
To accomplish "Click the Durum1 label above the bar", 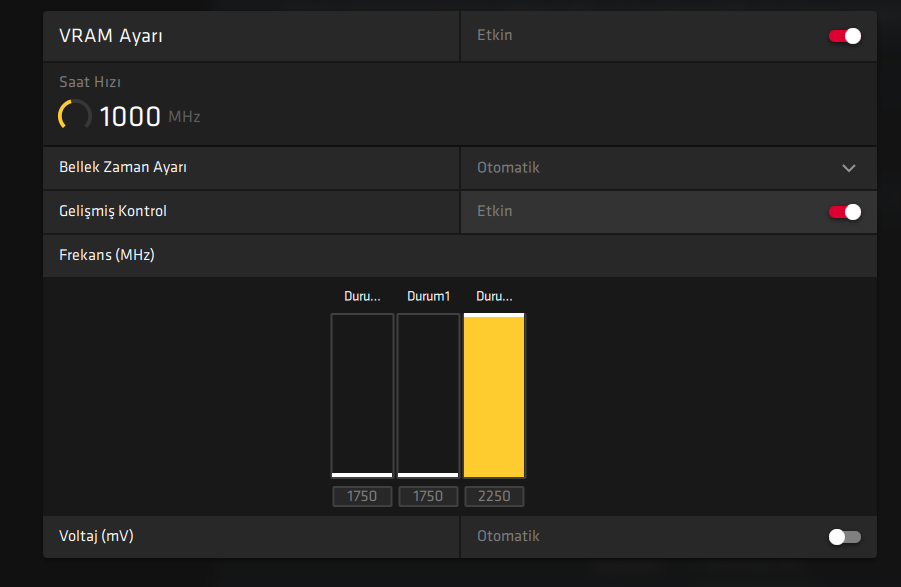I will tap(428, 297).
